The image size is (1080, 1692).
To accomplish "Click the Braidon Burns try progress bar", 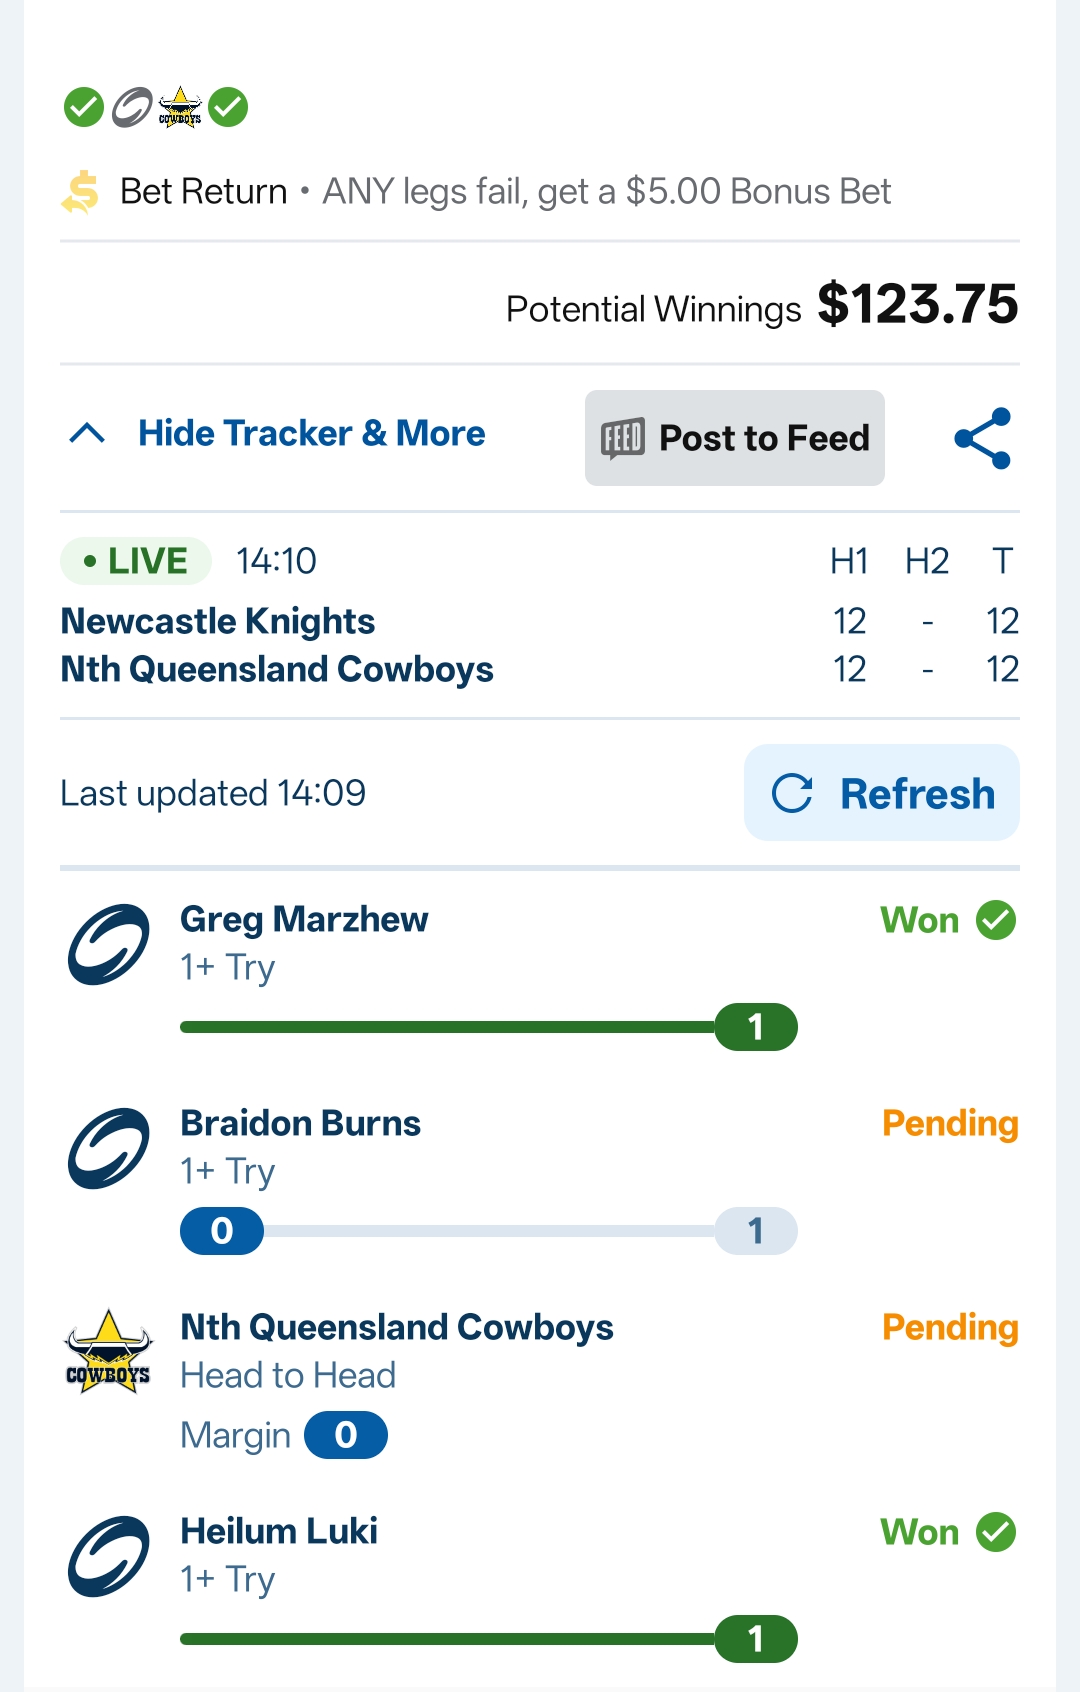I will pyautogui.click(x=488, y=1231).
